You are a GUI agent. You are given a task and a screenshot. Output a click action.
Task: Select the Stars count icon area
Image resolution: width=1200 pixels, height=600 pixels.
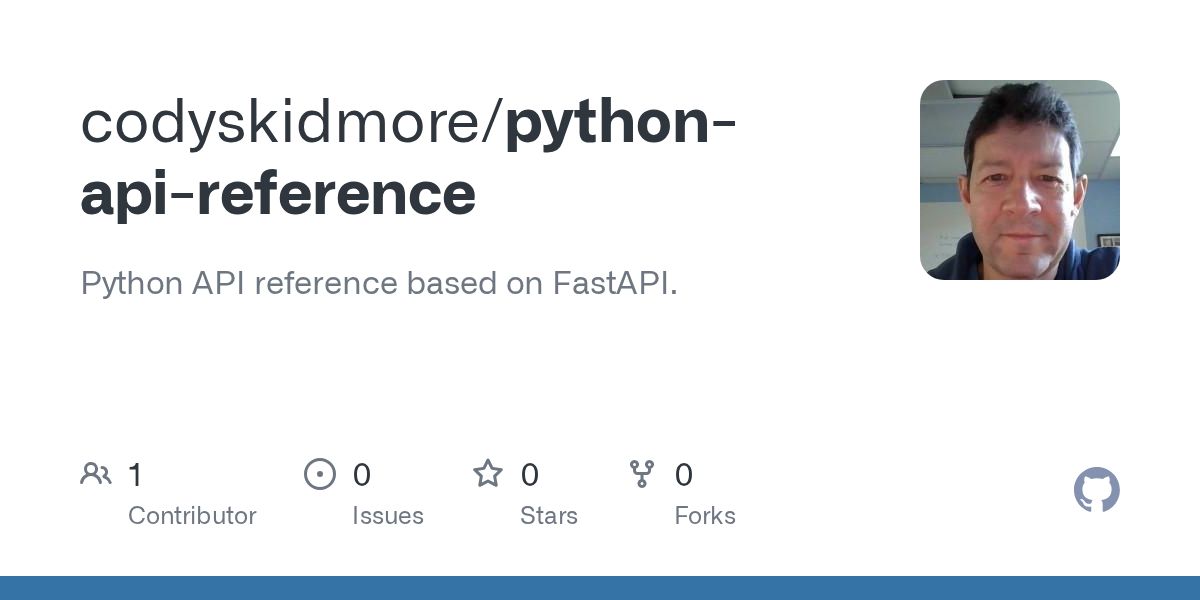(x=488, y=474)
